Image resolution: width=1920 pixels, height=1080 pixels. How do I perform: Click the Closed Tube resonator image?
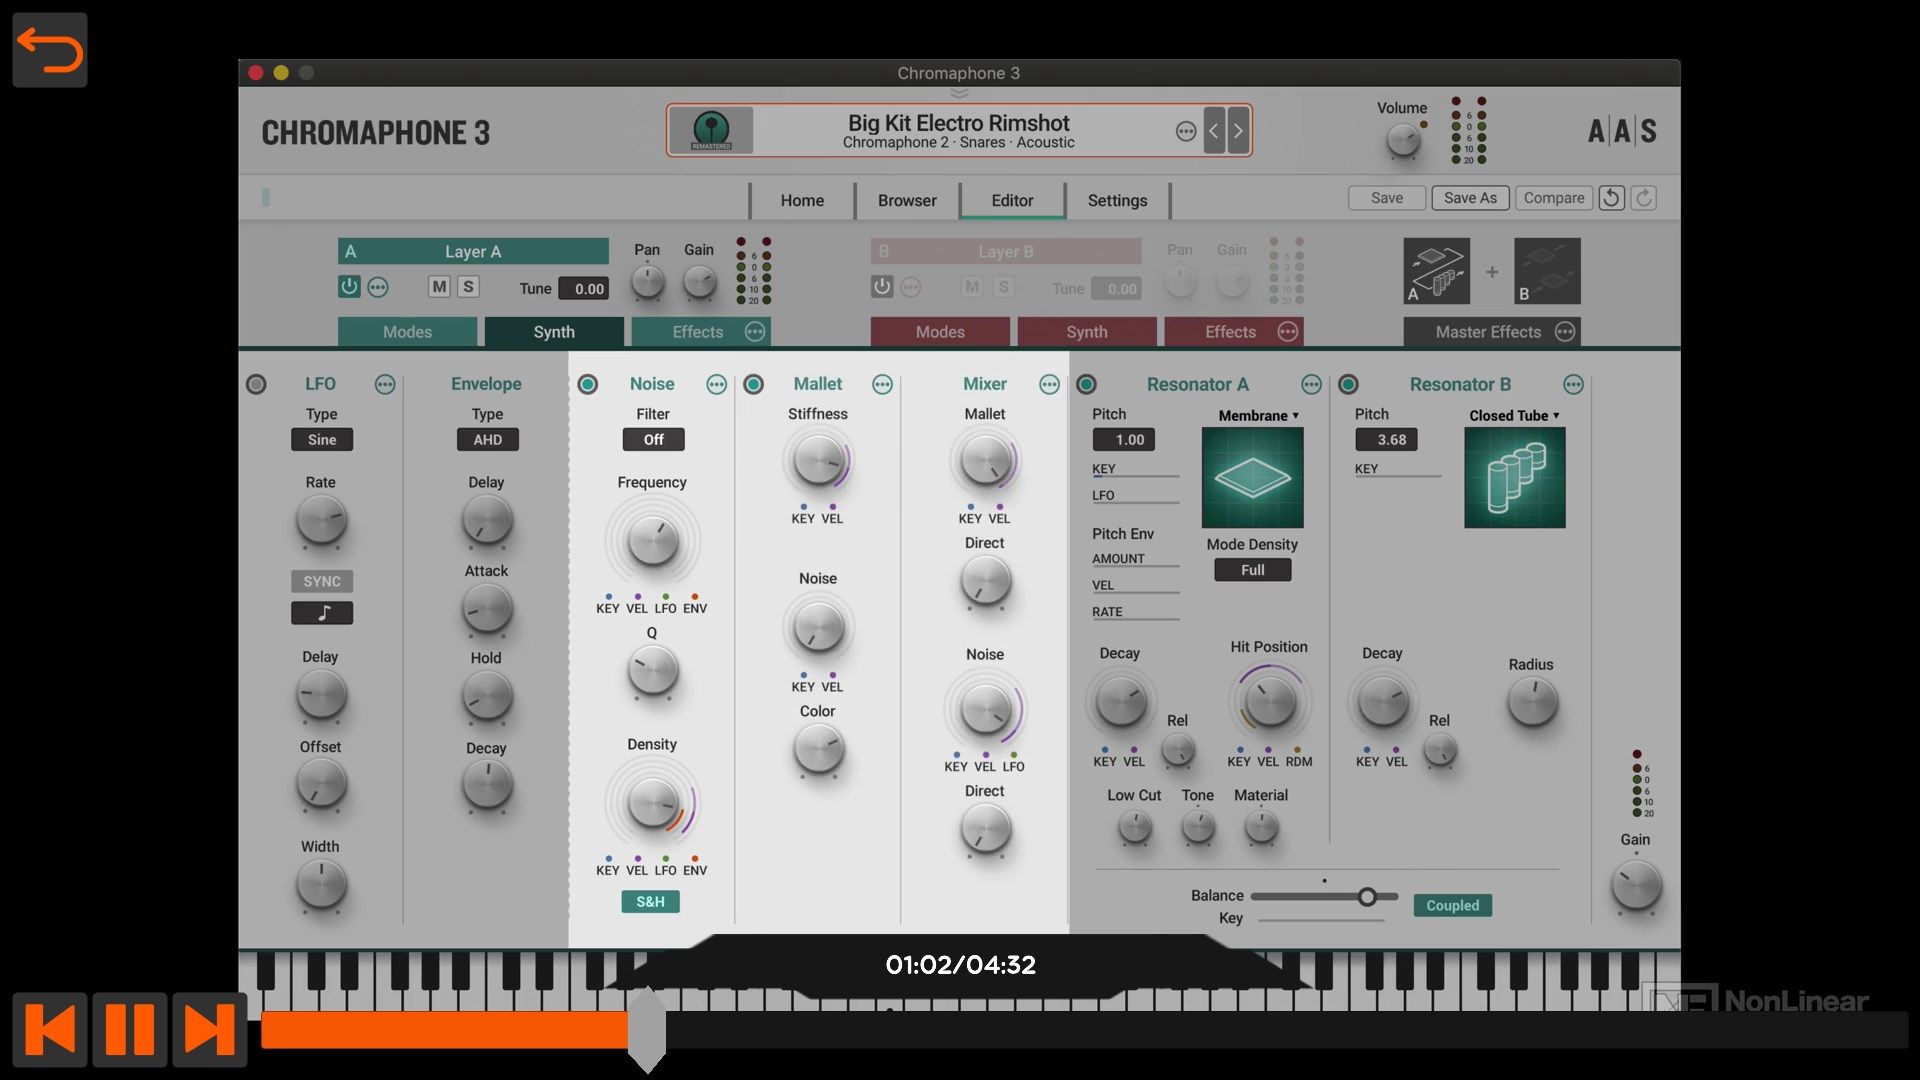click(1514, 478)
